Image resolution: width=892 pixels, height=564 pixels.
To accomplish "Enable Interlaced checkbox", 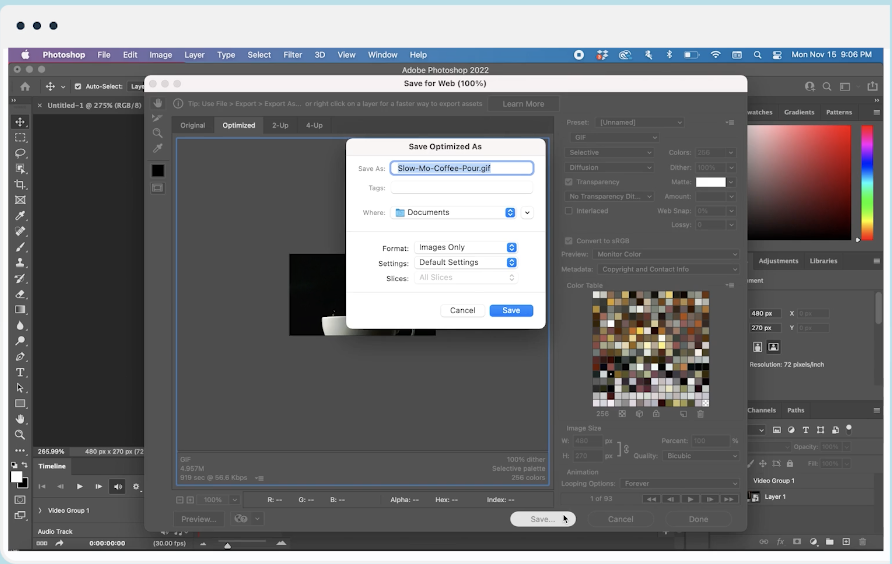I will click(x=568, y=211).
